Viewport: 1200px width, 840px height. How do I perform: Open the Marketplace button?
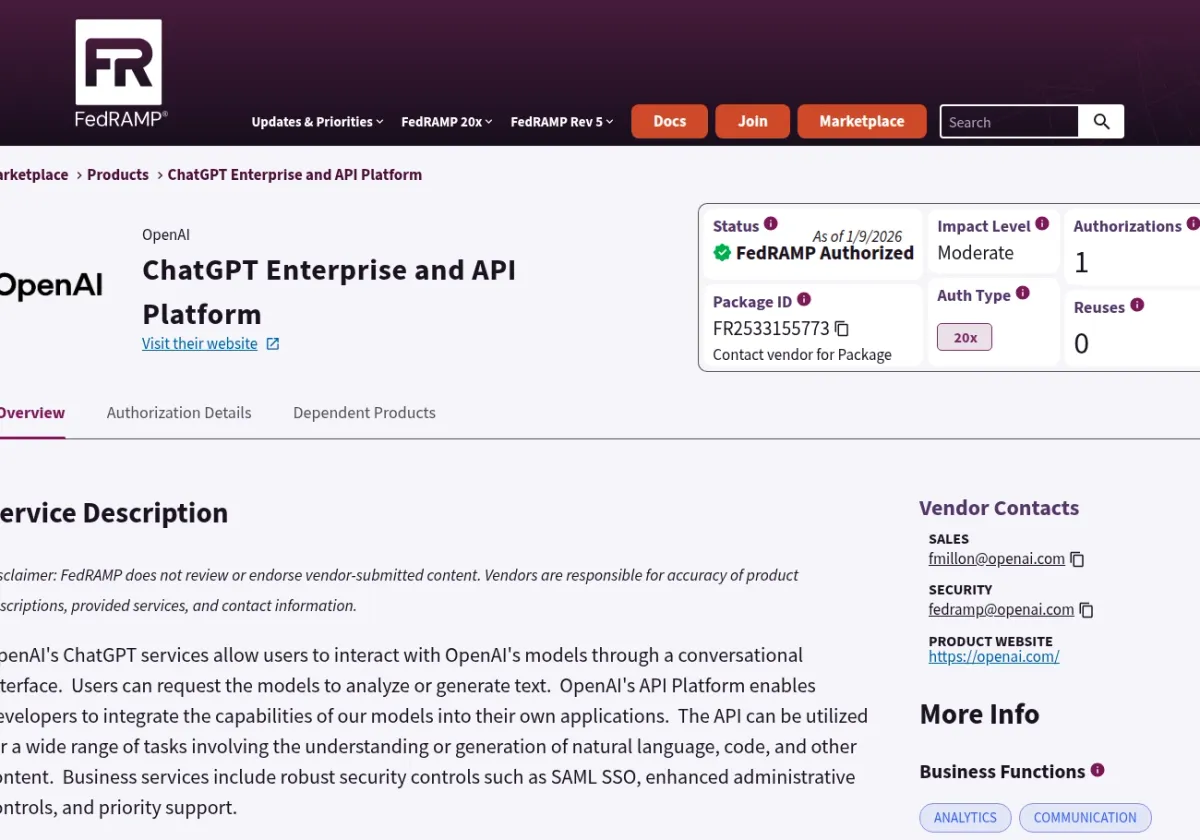click(862, 121)
